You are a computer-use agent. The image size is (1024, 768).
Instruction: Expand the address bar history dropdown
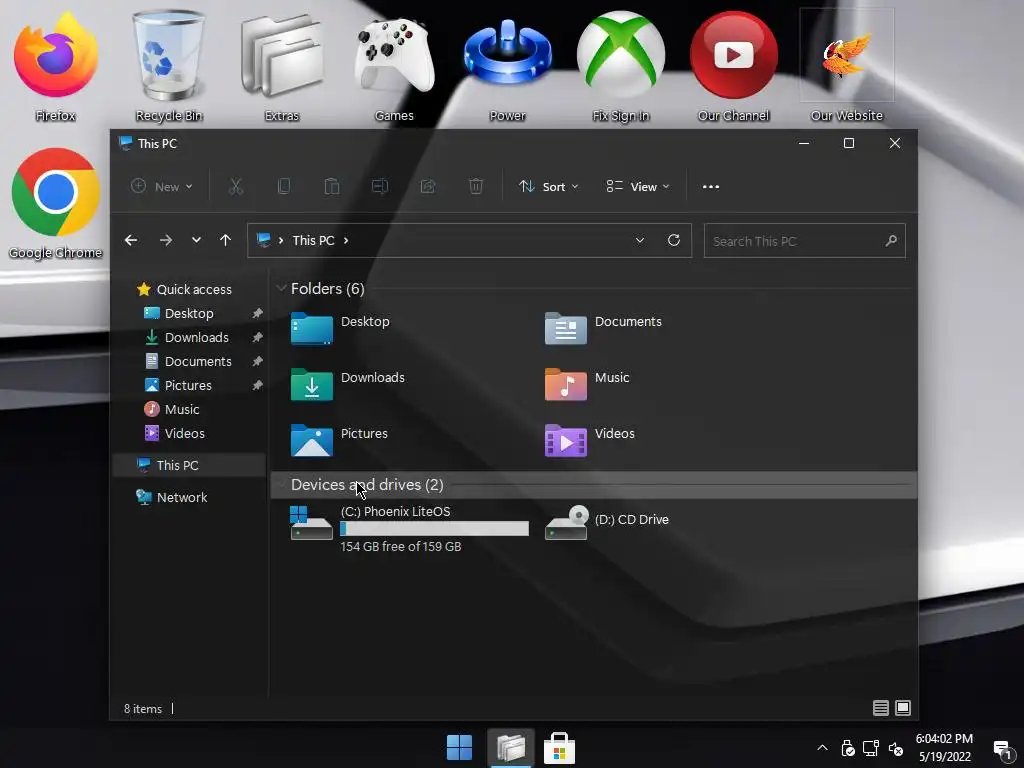pyautogui.click(x=640, y=240)
